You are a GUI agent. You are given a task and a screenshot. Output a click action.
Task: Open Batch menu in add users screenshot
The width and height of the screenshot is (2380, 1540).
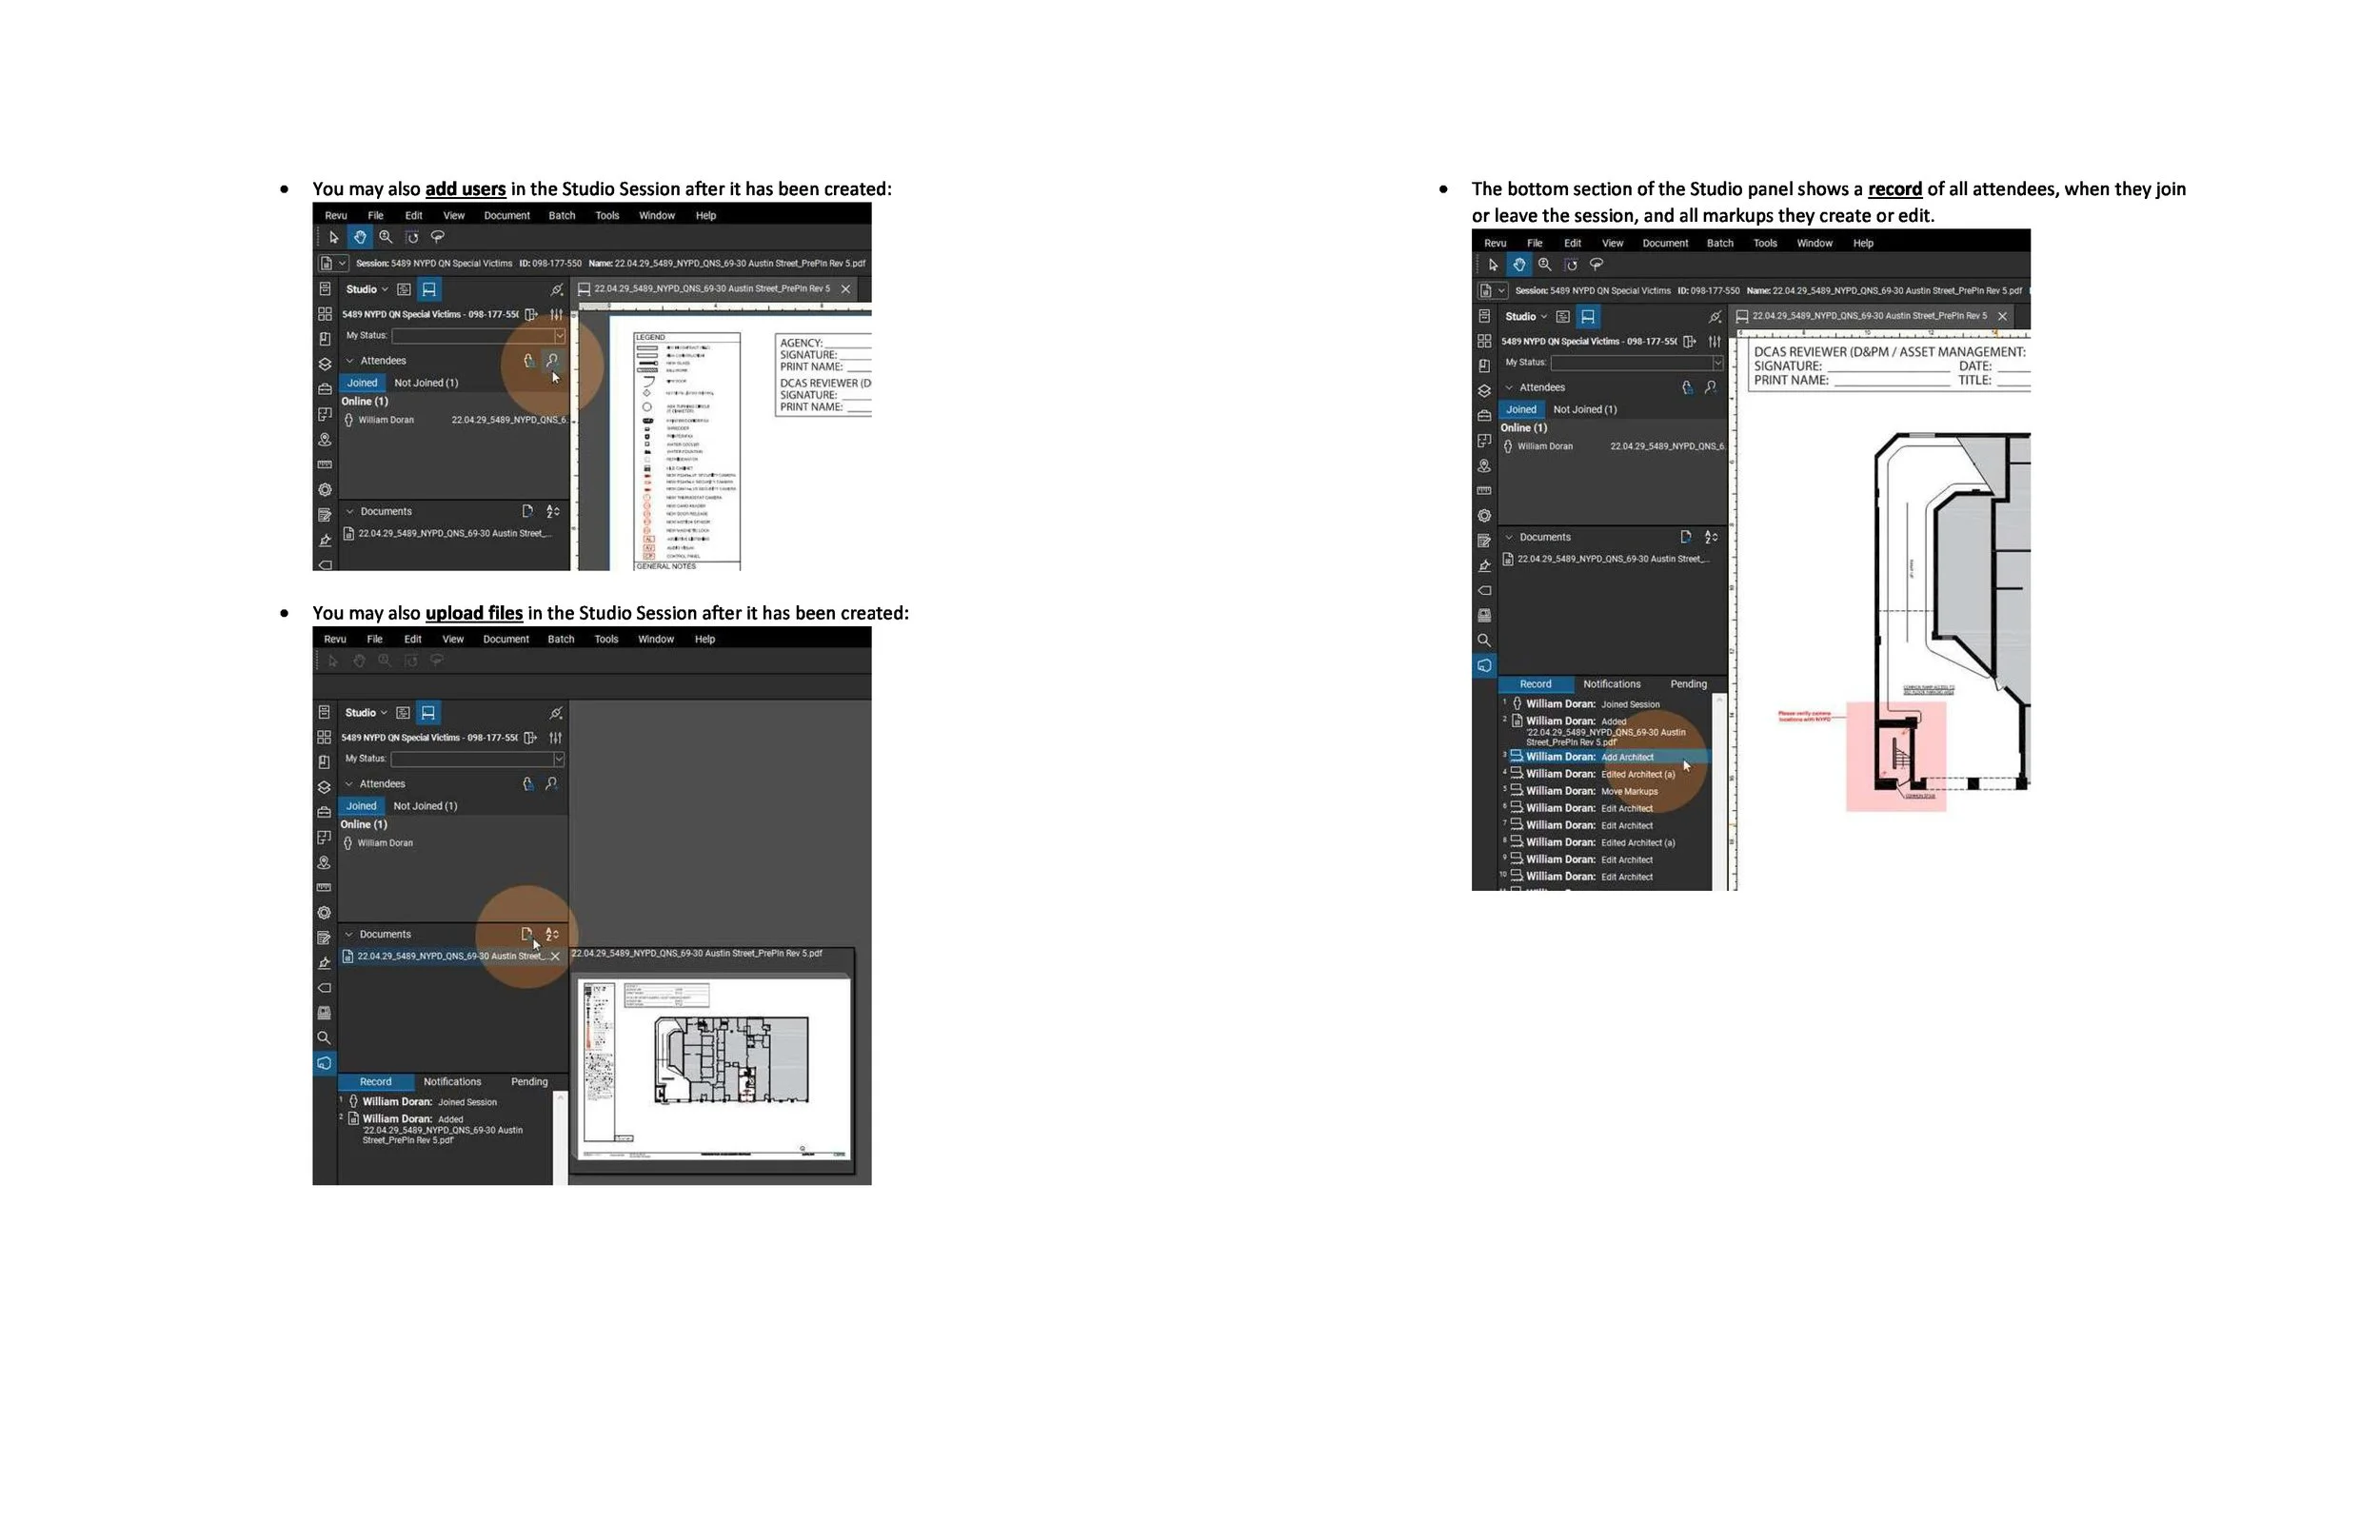click(562, 216)
